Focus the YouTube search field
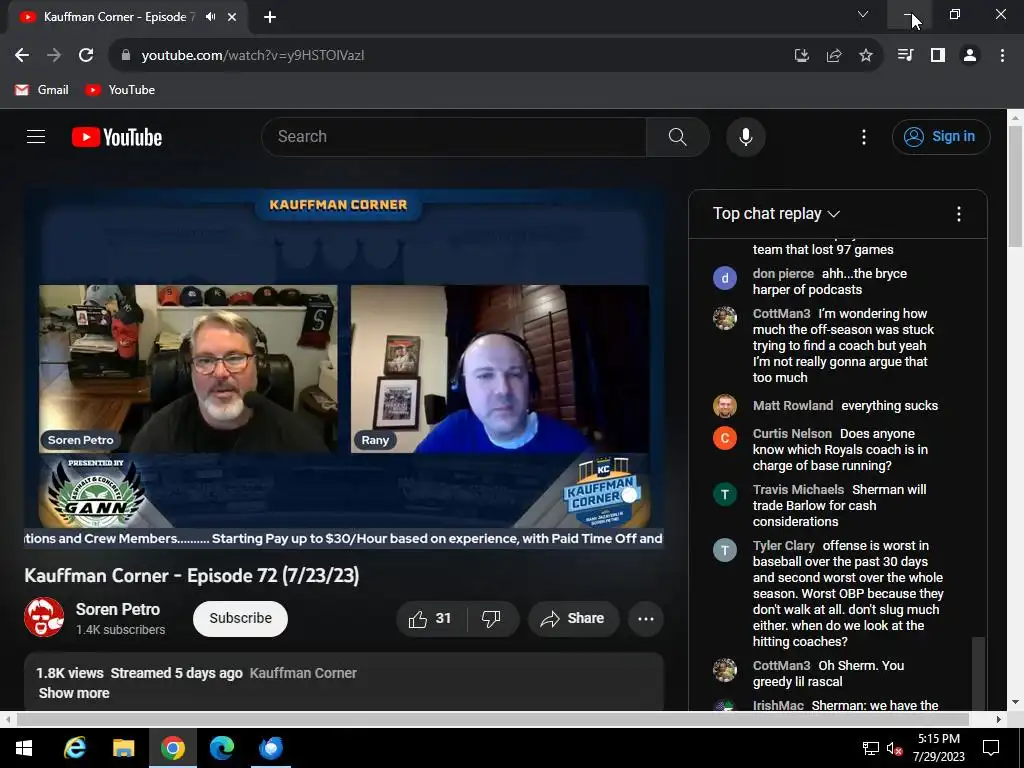This screenshot has width=1024, height=768. (454, 136)
